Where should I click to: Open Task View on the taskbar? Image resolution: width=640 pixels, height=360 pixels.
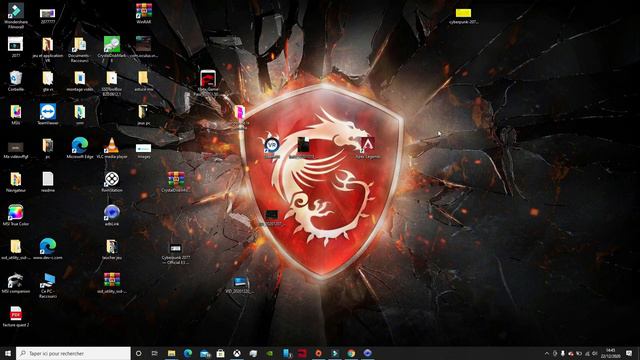155,353
